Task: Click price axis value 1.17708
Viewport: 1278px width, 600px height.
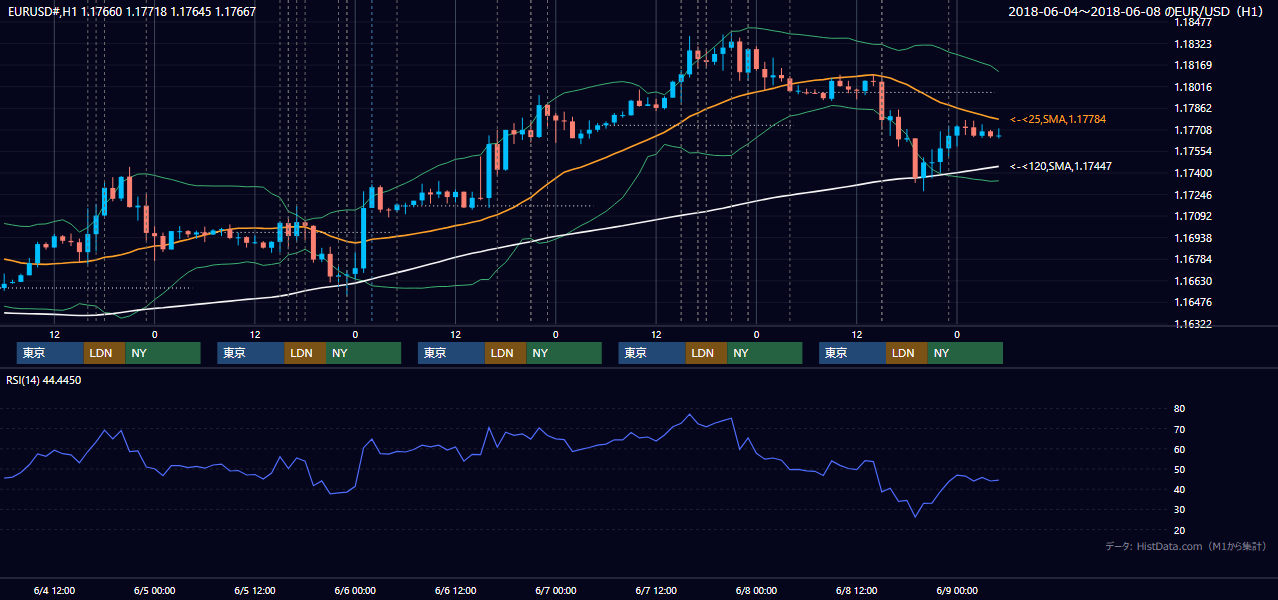Action: [x=1193, y=130]
